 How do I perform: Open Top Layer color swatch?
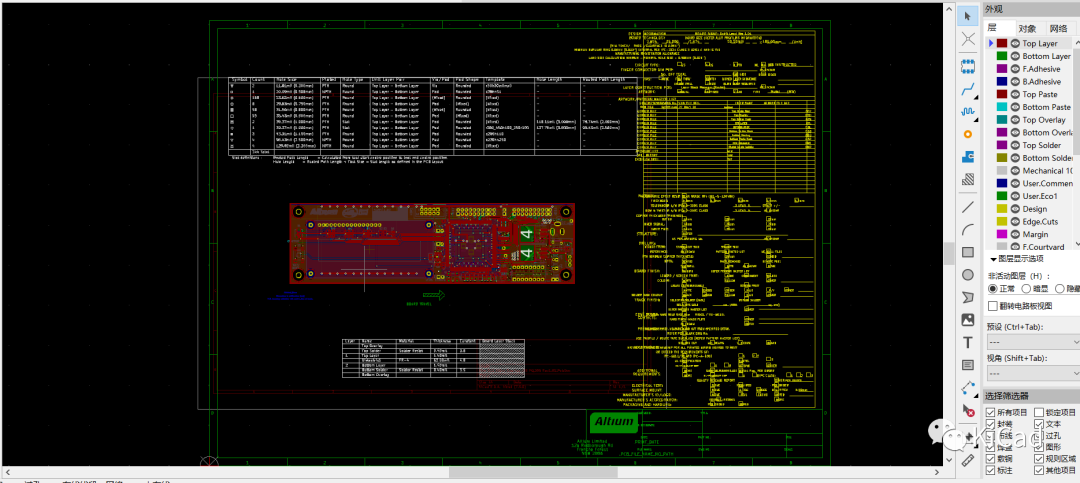tap(1001, 43)
